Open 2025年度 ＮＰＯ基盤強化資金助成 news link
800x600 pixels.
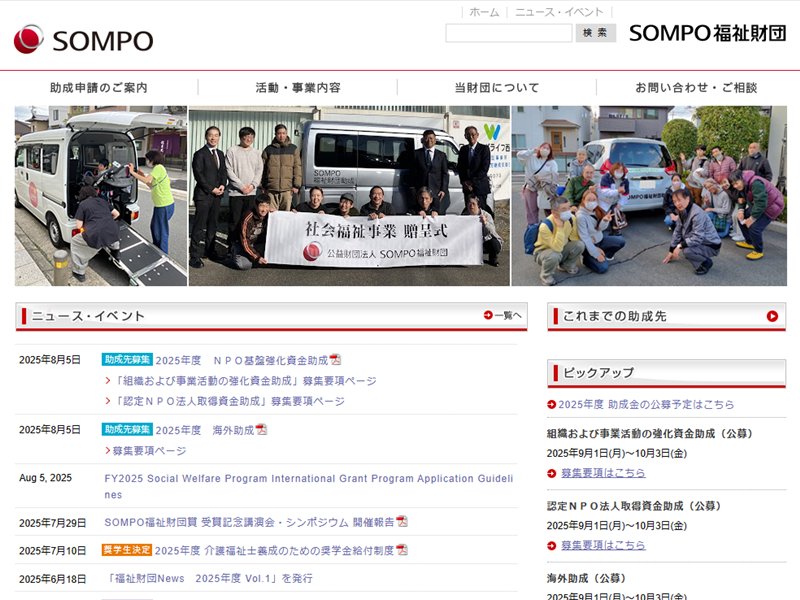[242, 360]
